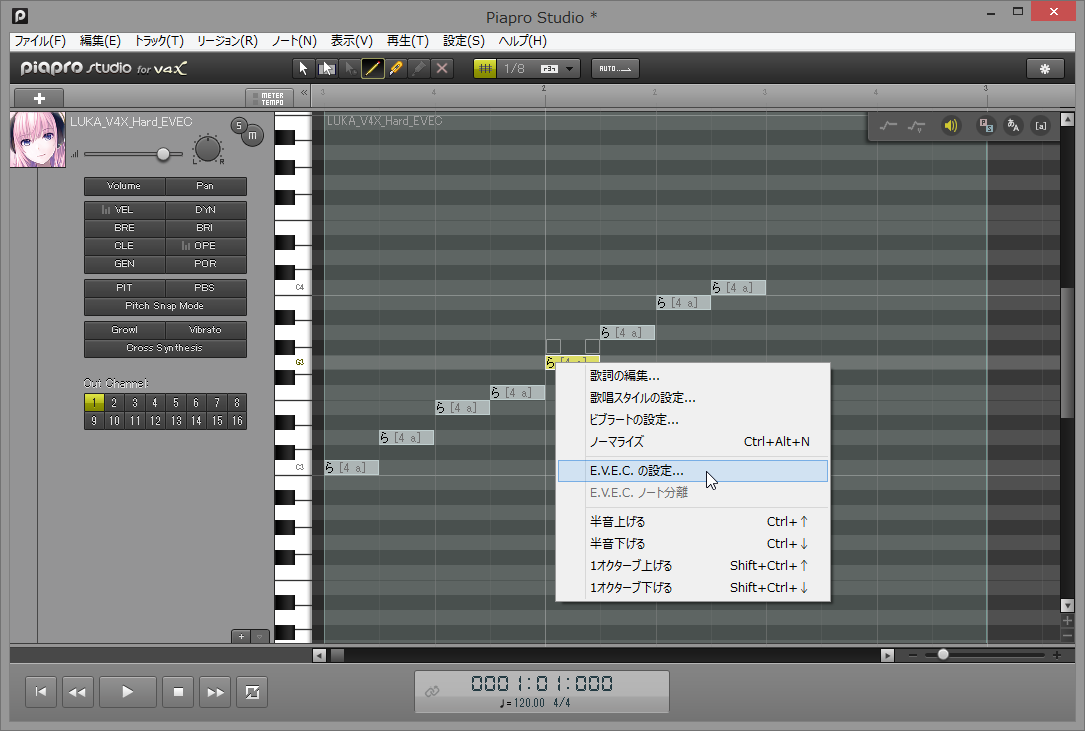Select the region selection tool

[x=326, y=69]
